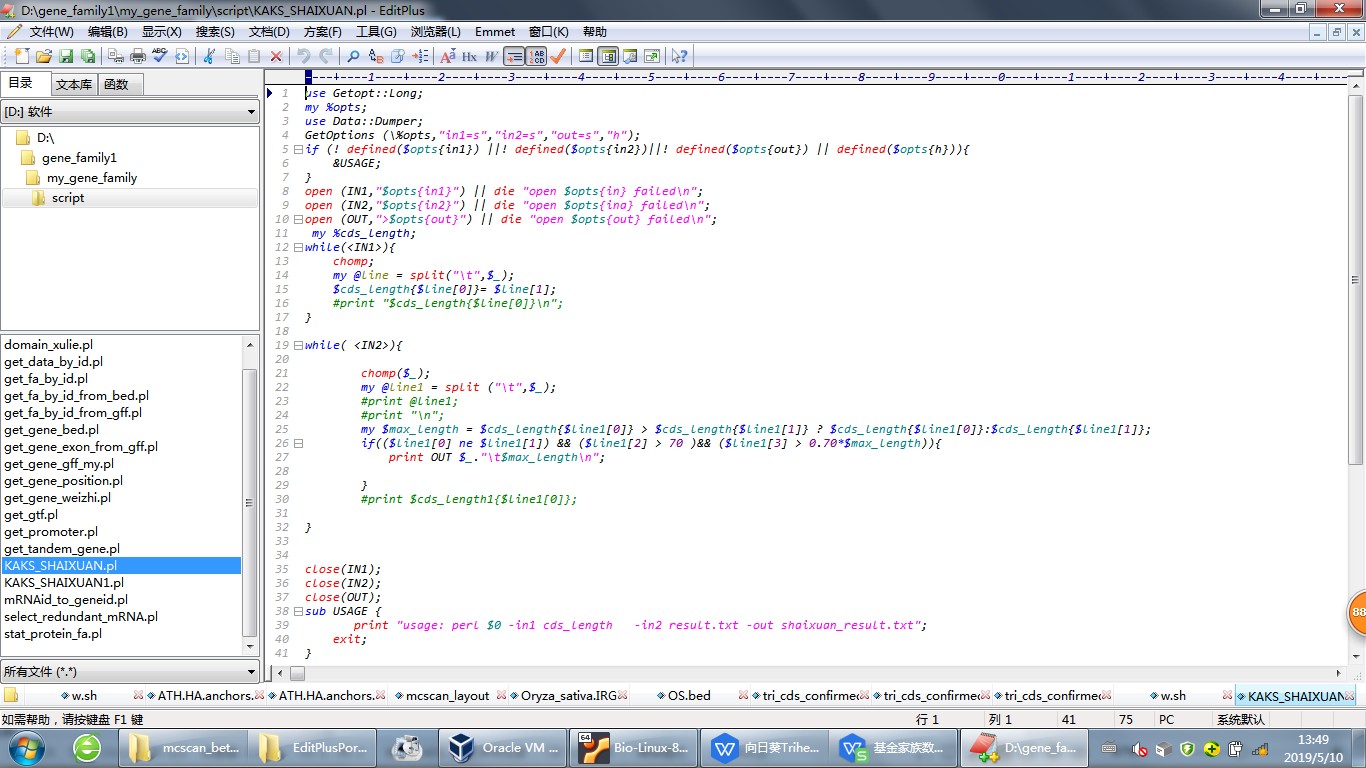Open the file filter dropdown 所有文件 (*.*)

tap(130, 671)
